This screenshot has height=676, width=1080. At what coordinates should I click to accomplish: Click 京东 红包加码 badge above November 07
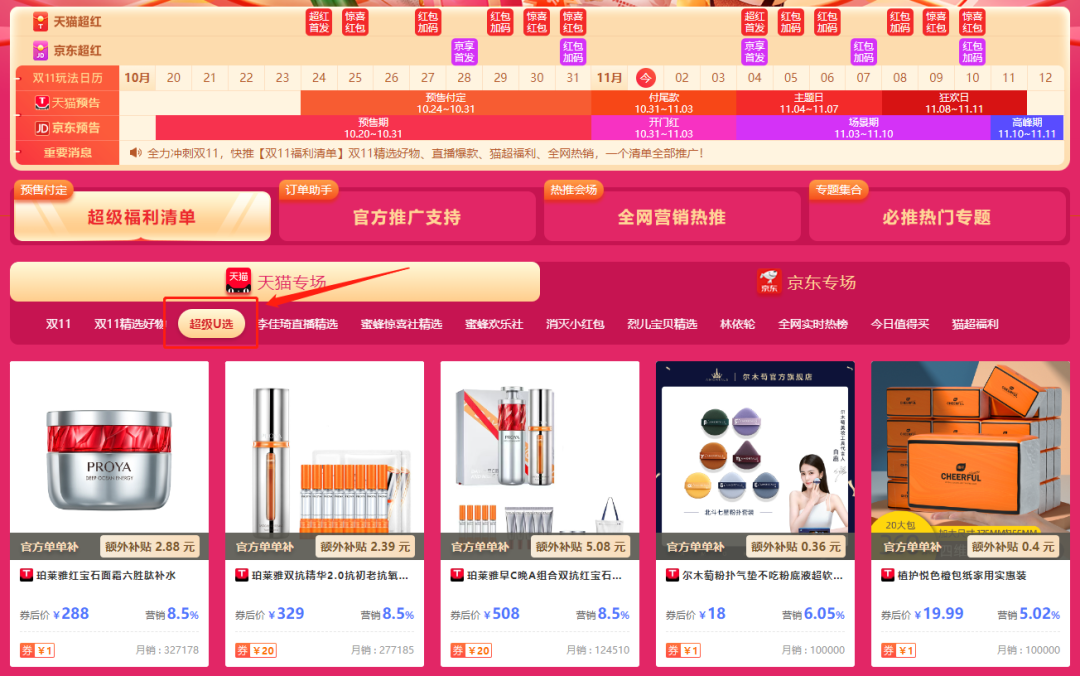pyautogui.click(x=864, y=52)
